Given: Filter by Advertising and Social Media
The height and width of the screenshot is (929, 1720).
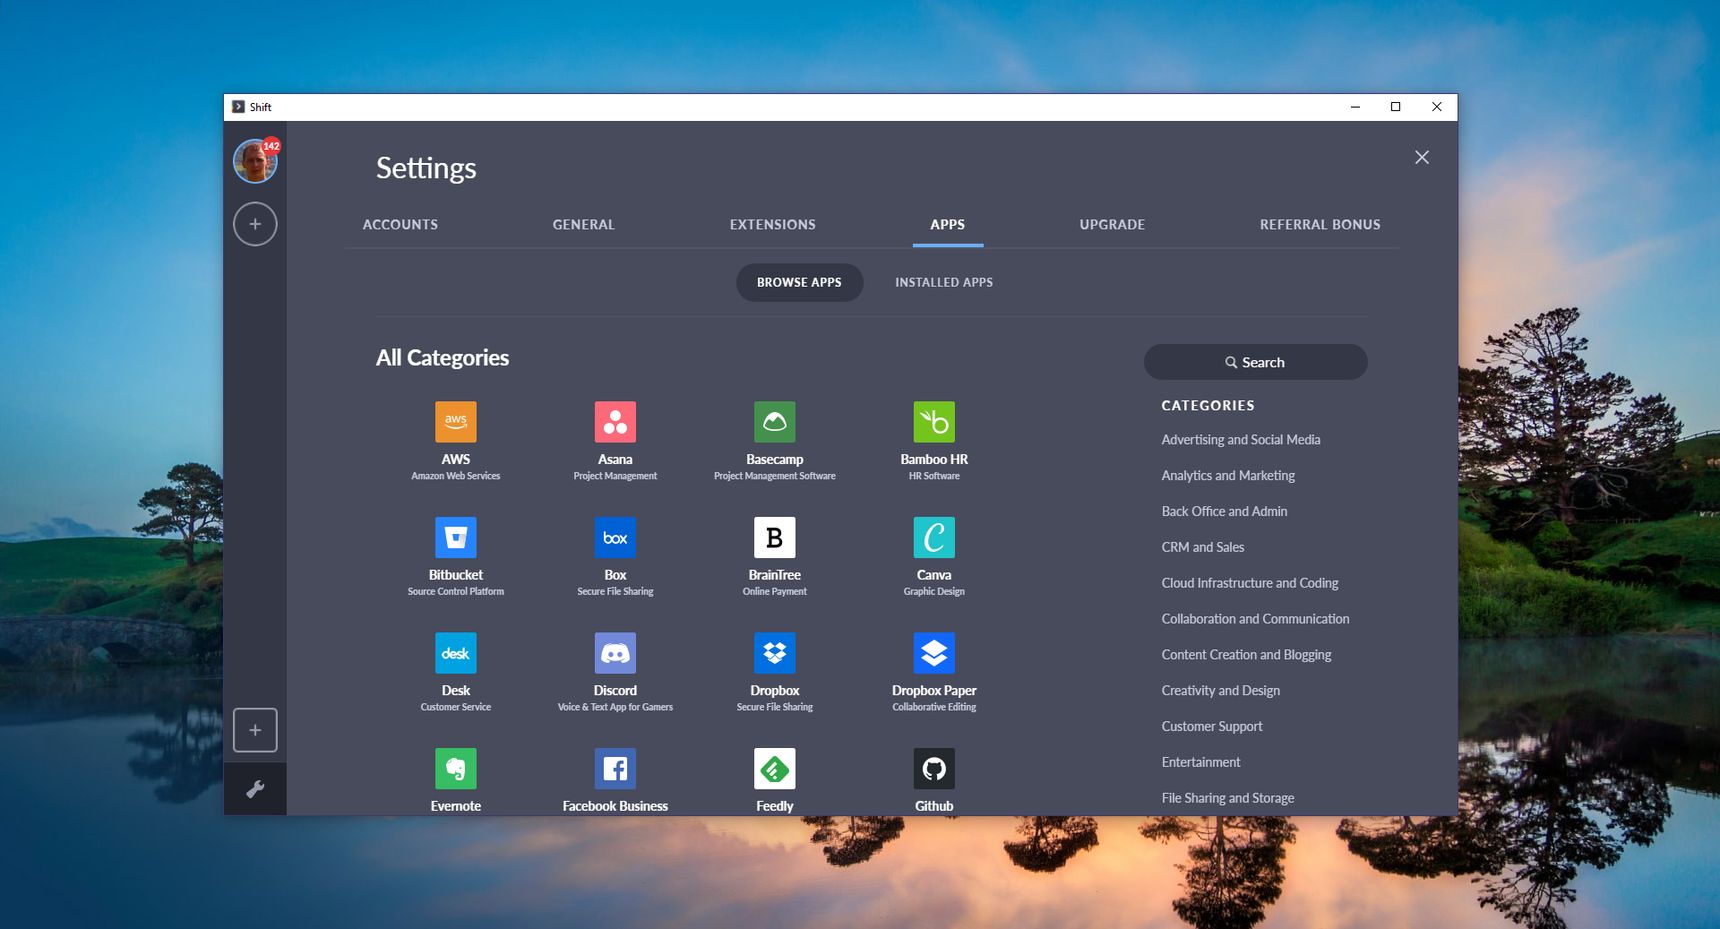Looking at the screenshot, I should click(x=1241, y=440).
